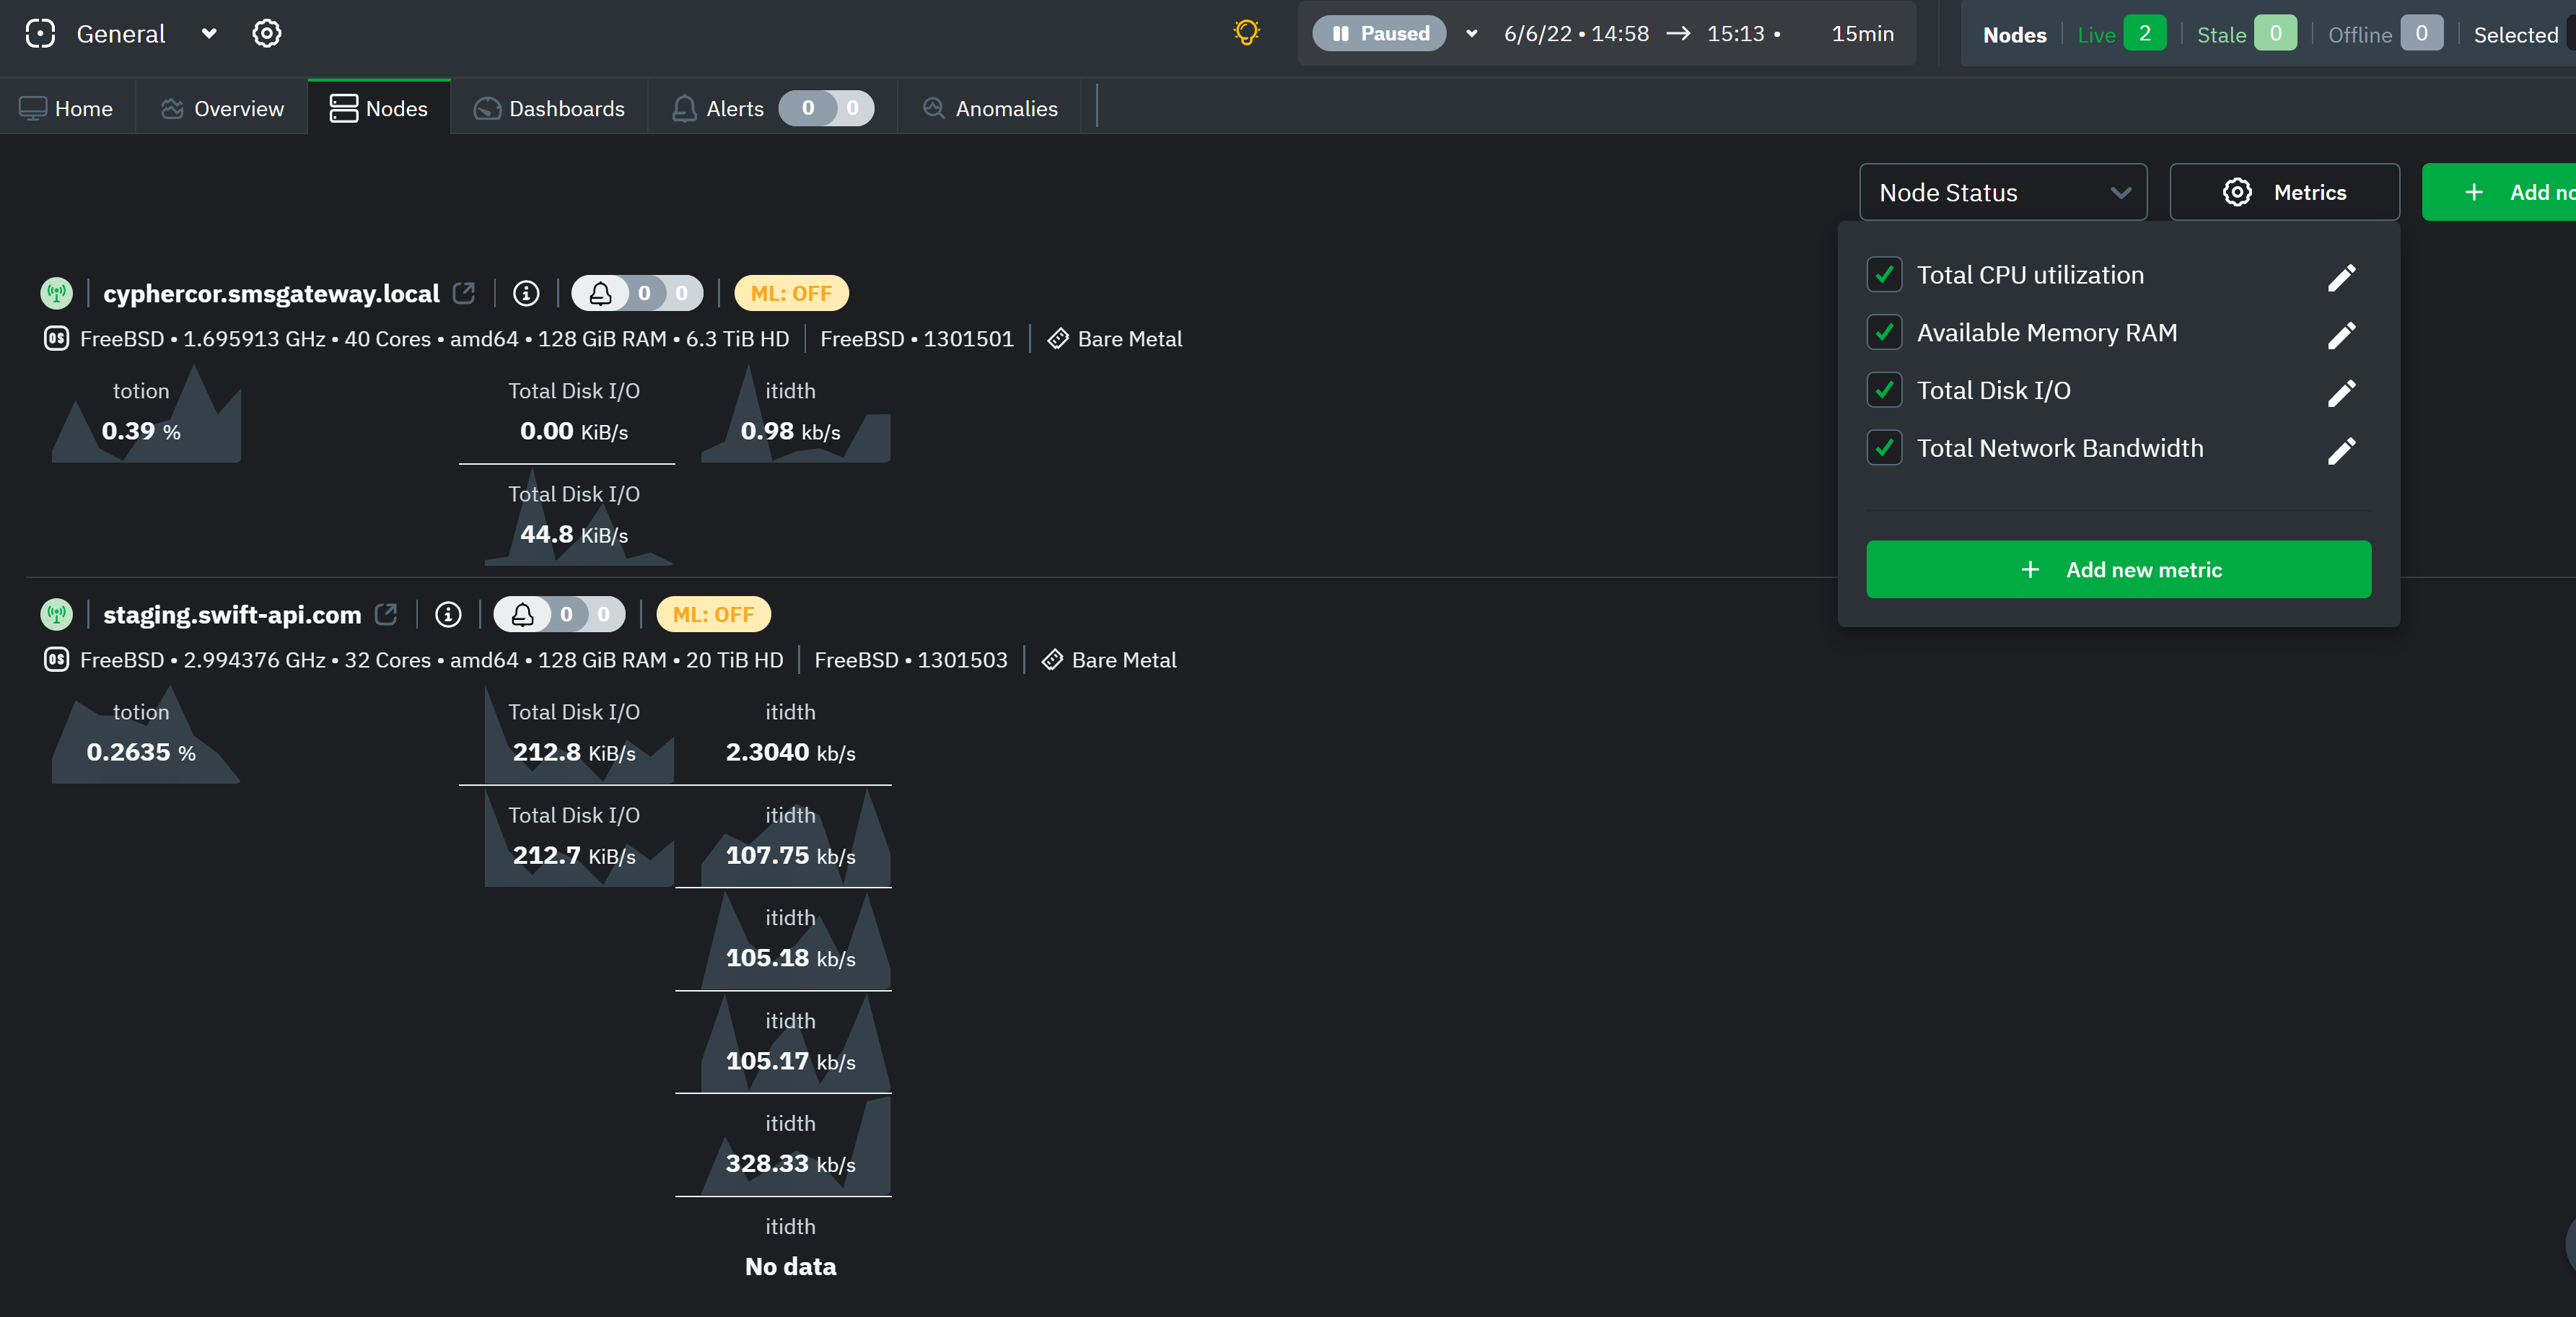The height and width of the screenshot is (1317, 2576).
Task: Open the workspace settings gear icon
Action: coord(265,33)
